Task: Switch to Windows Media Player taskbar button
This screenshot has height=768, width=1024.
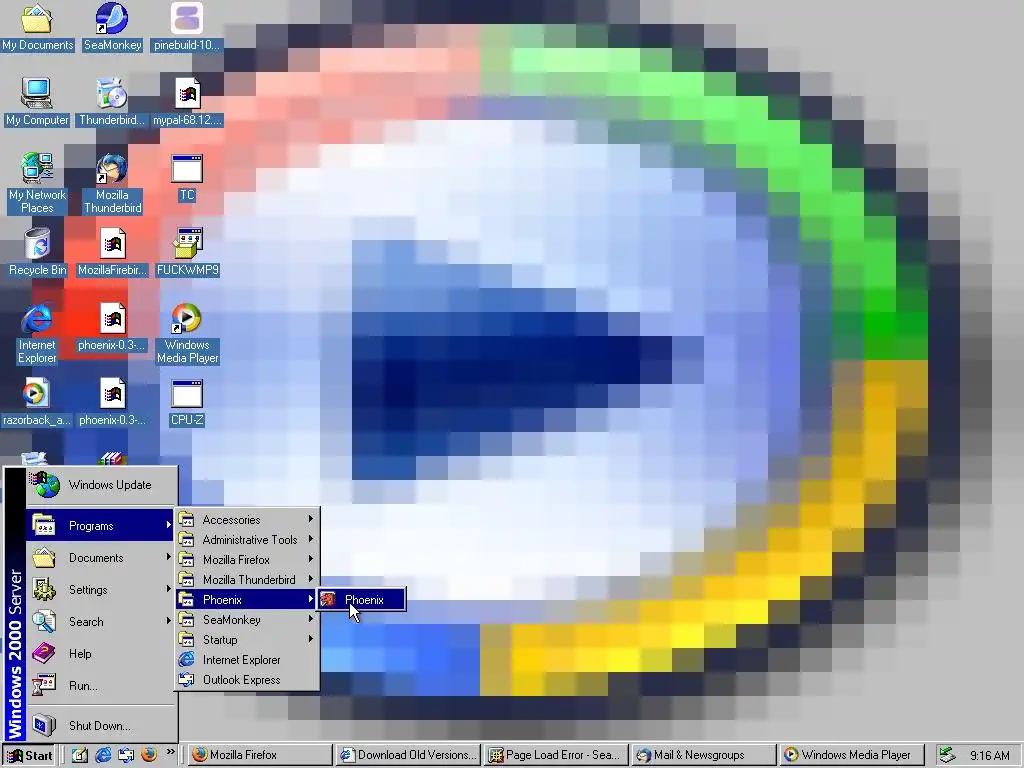Action: (x=853, y=755)
